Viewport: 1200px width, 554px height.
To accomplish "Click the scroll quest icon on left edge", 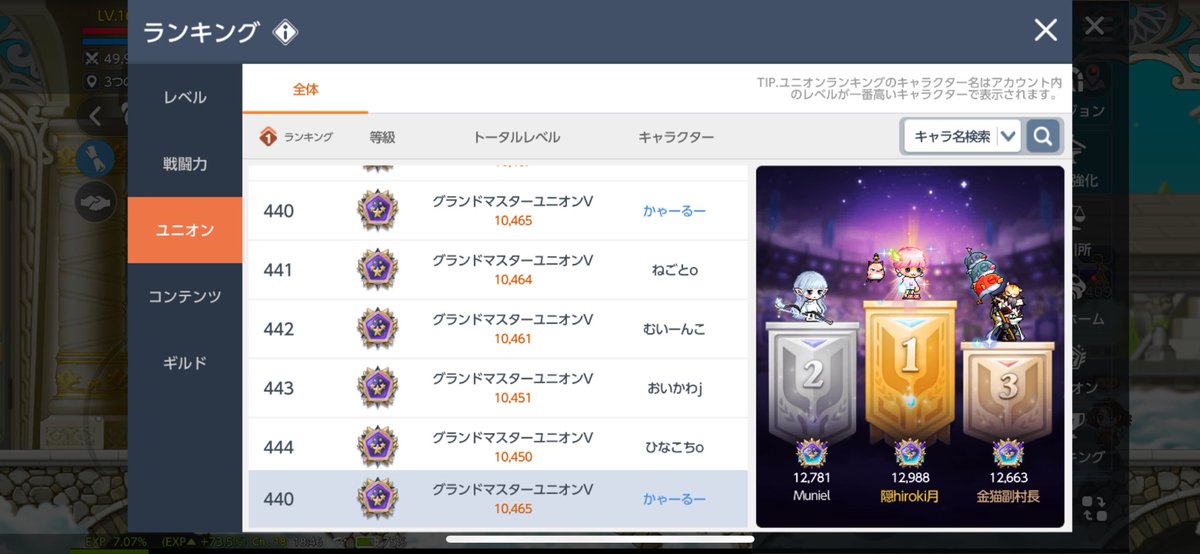I will tap(96, 158).
